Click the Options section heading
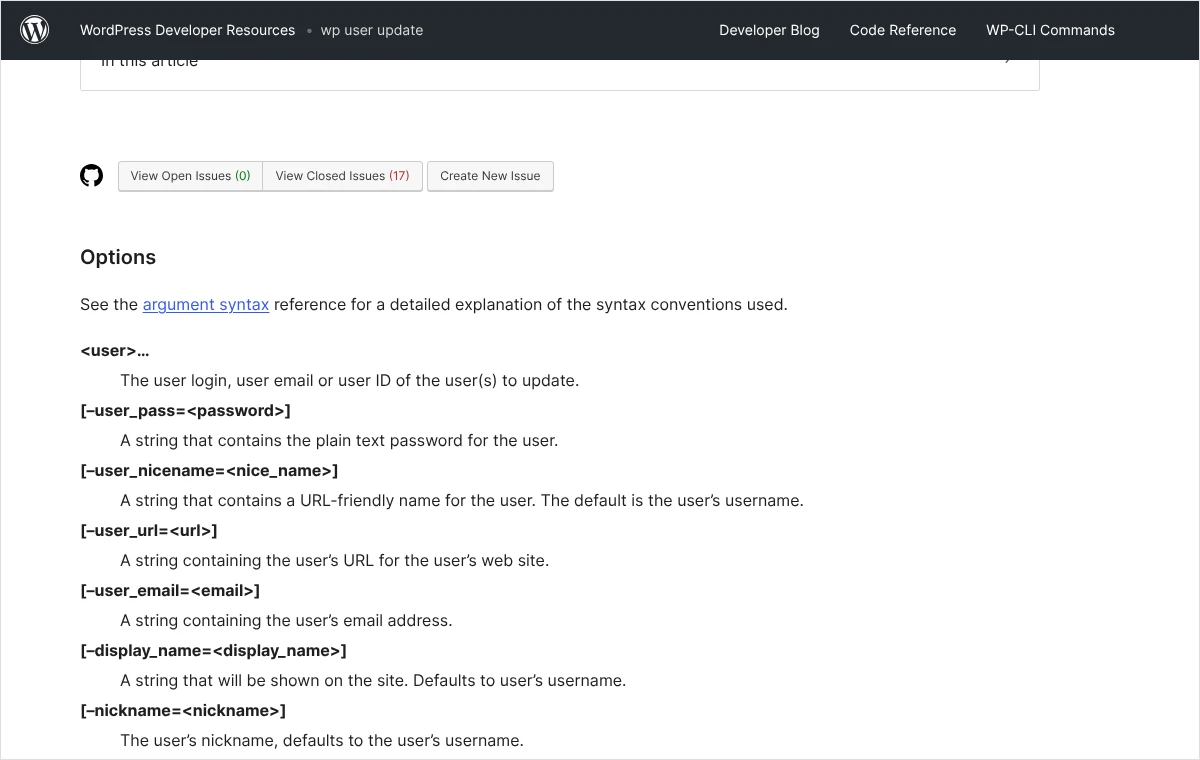Image resolution: width=1200 pixels, height=760 pixels. pos(118,257)
